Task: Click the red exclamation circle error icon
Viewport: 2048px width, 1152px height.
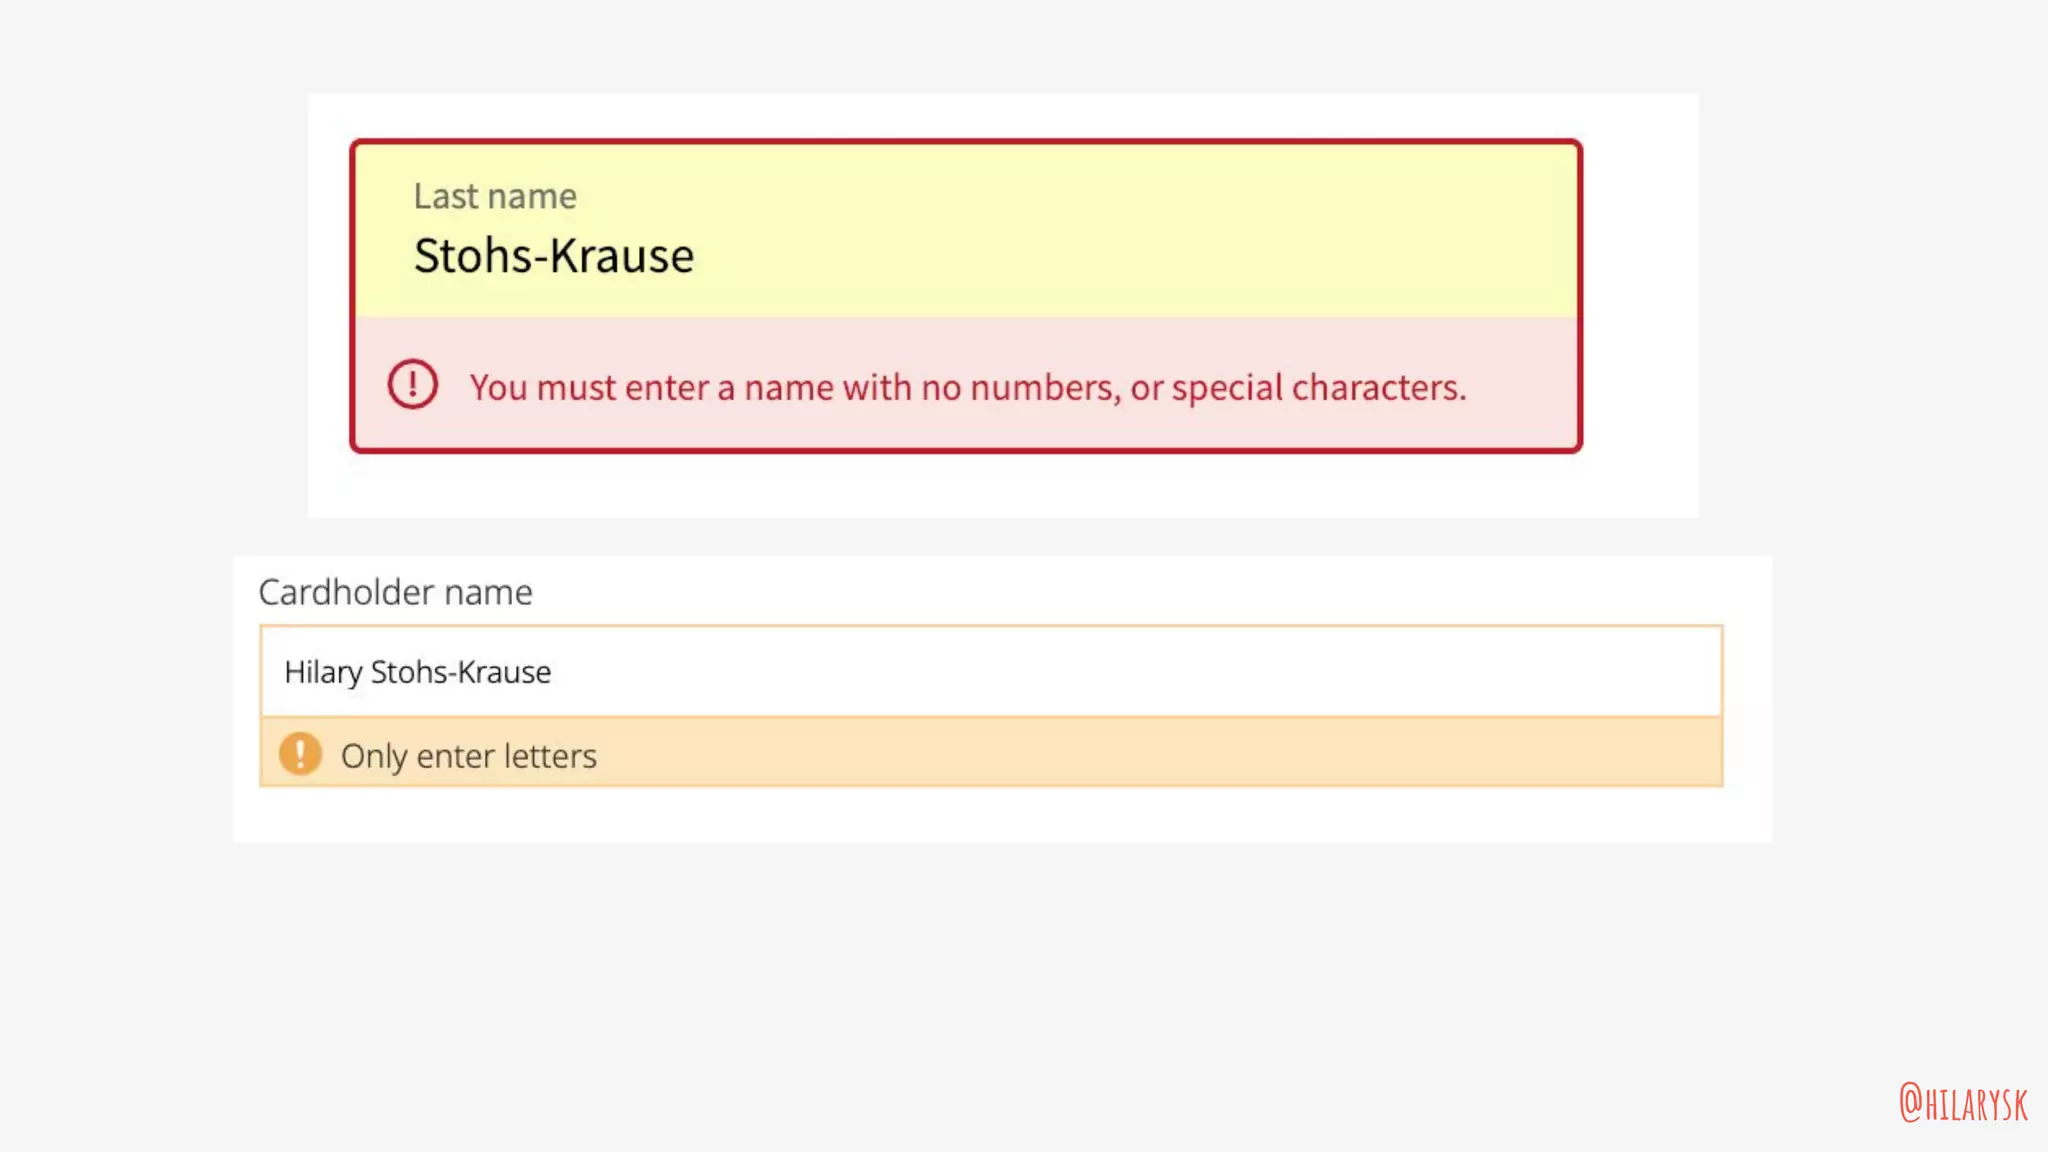Action: pyautogui.click(x=412, y=385)
